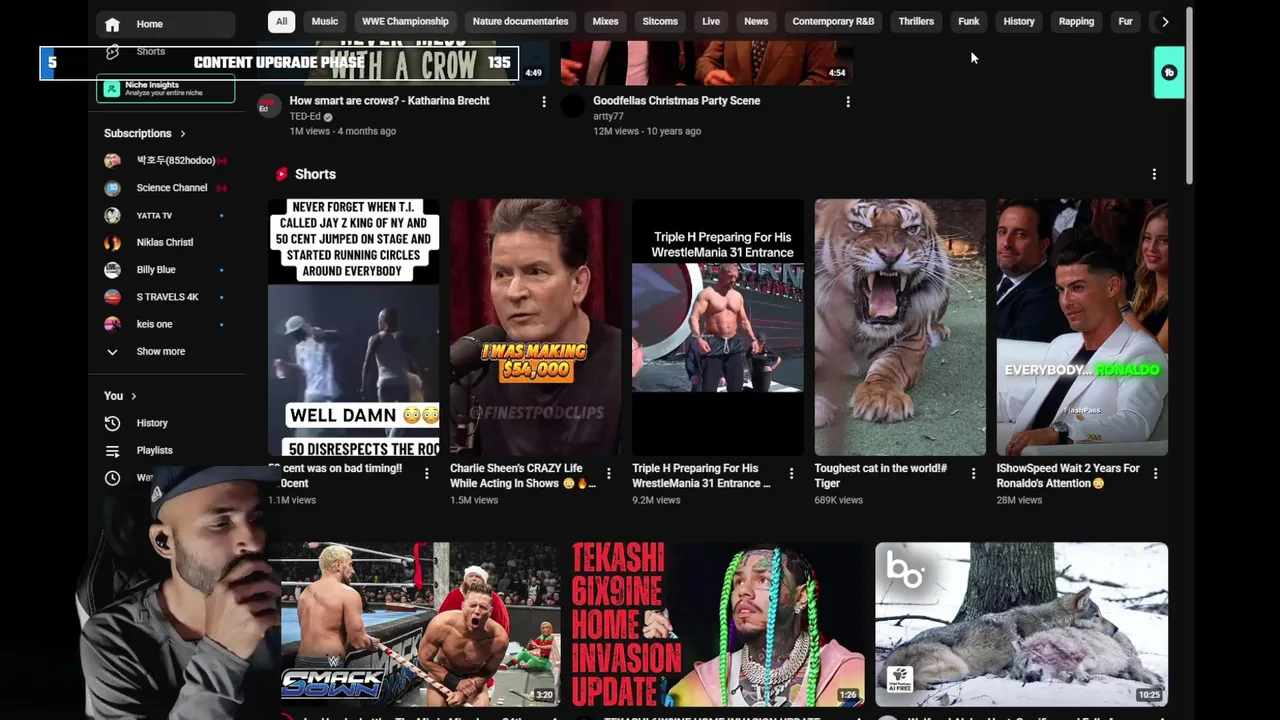The image size is (1280, 720).
Task: Select the Funk filter chip
Action: point(969,21)
